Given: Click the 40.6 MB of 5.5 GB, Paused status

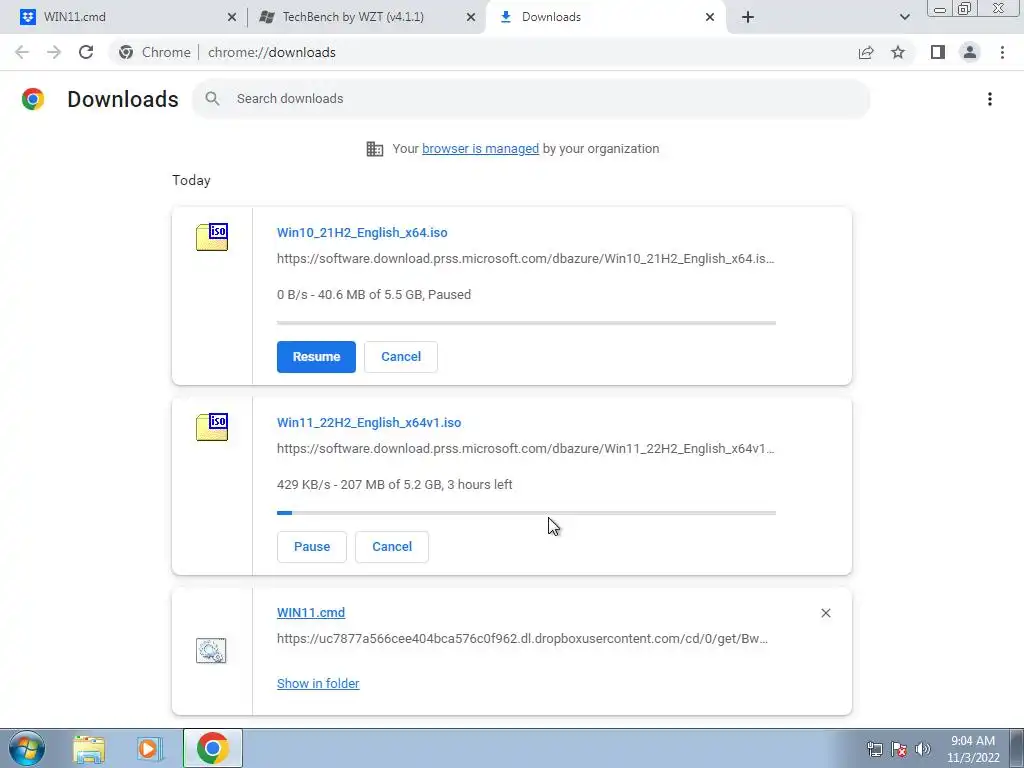Looking at the screenshot, I should [x=374, y=295].
